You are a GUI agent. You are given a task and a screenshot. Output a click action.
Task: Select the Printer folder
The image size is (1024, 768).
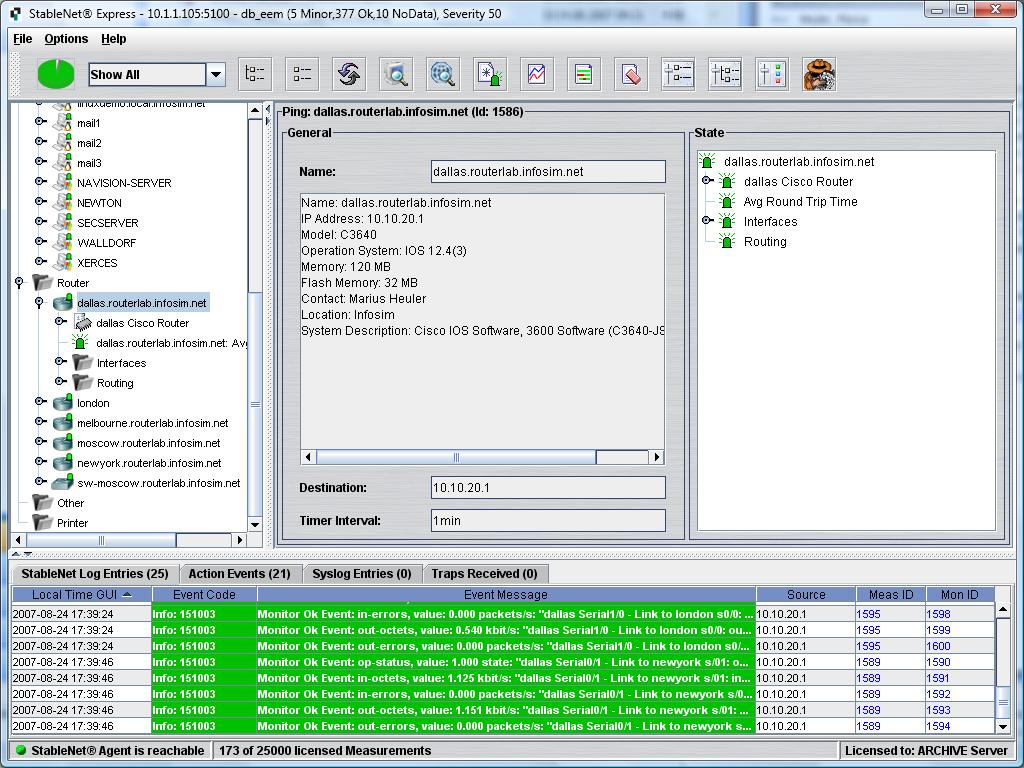(72, 523)
